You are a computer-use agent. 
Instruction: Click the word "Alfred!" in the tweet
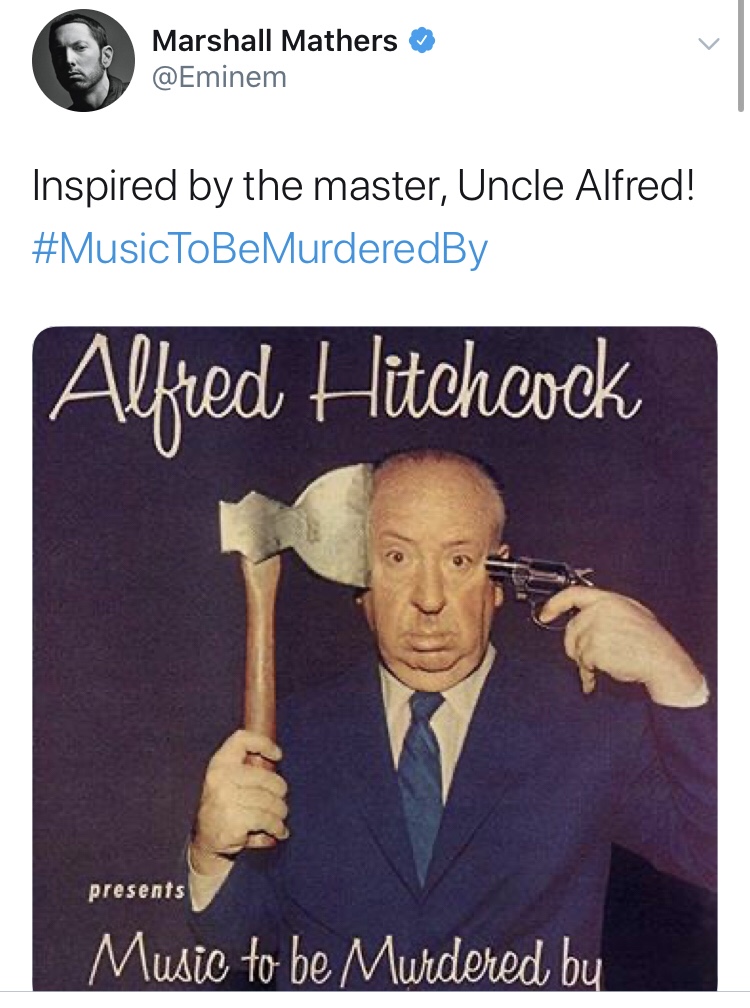[x=634, y=185]
